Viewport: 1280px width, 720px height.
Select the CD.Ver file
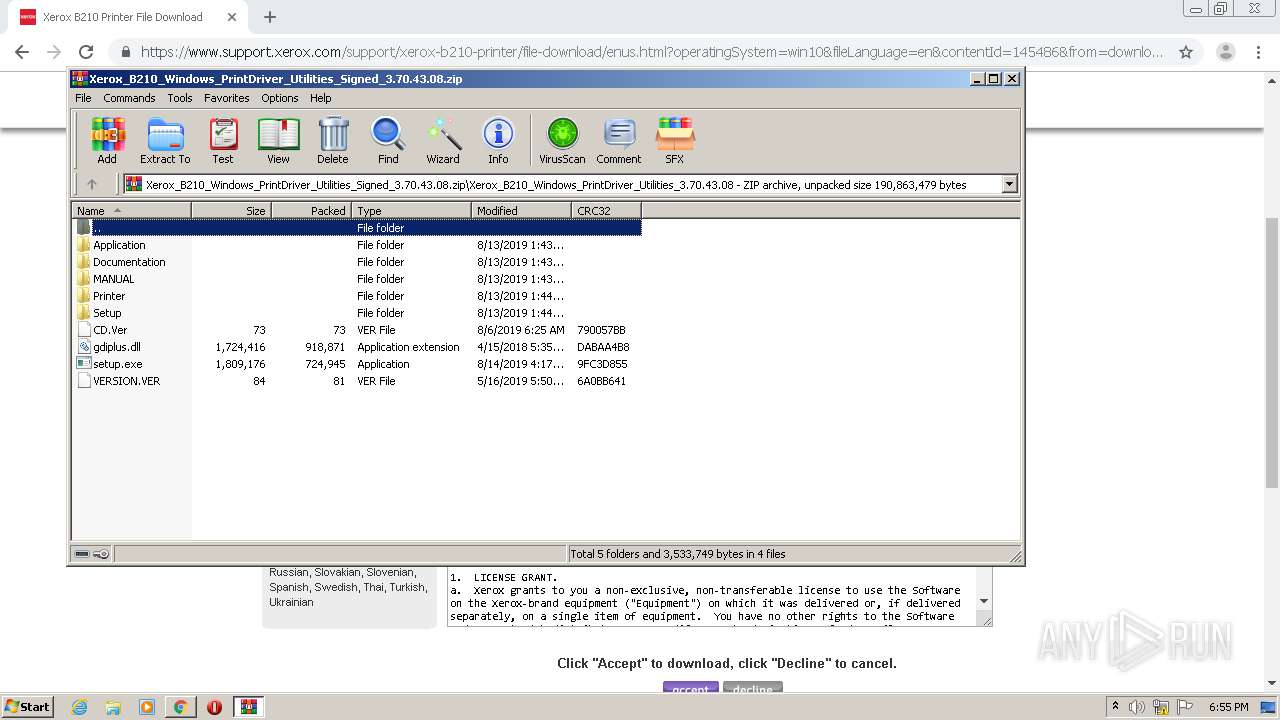click(x=110, y=330)
